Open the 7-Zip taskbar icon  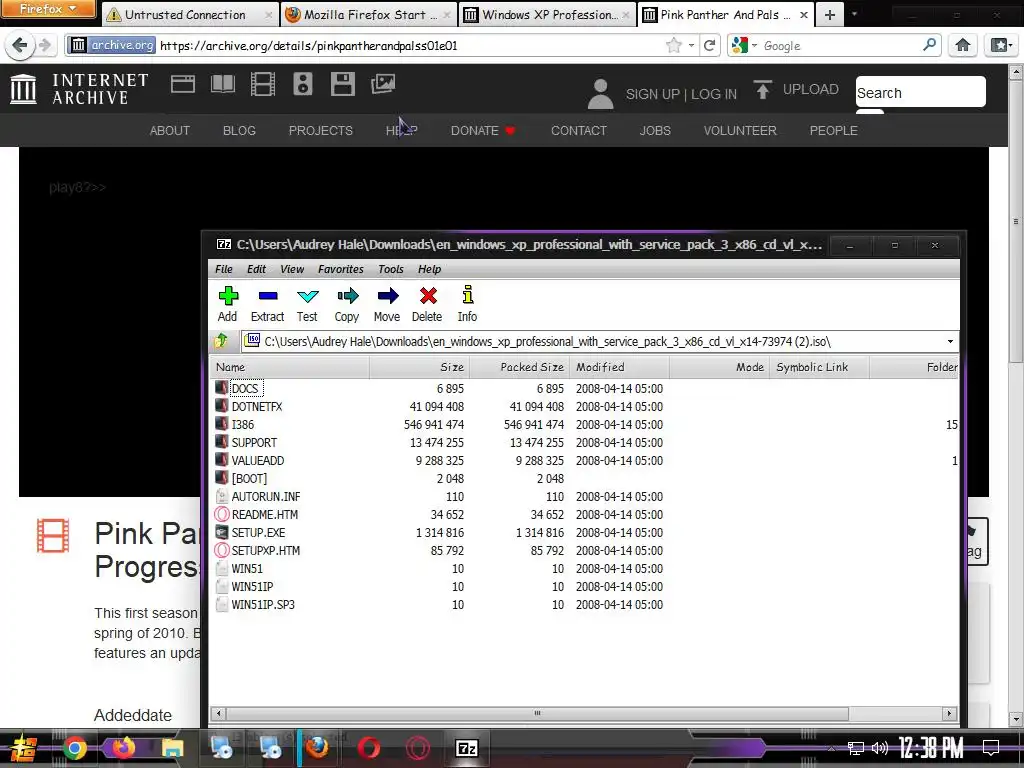pos(466,748)
